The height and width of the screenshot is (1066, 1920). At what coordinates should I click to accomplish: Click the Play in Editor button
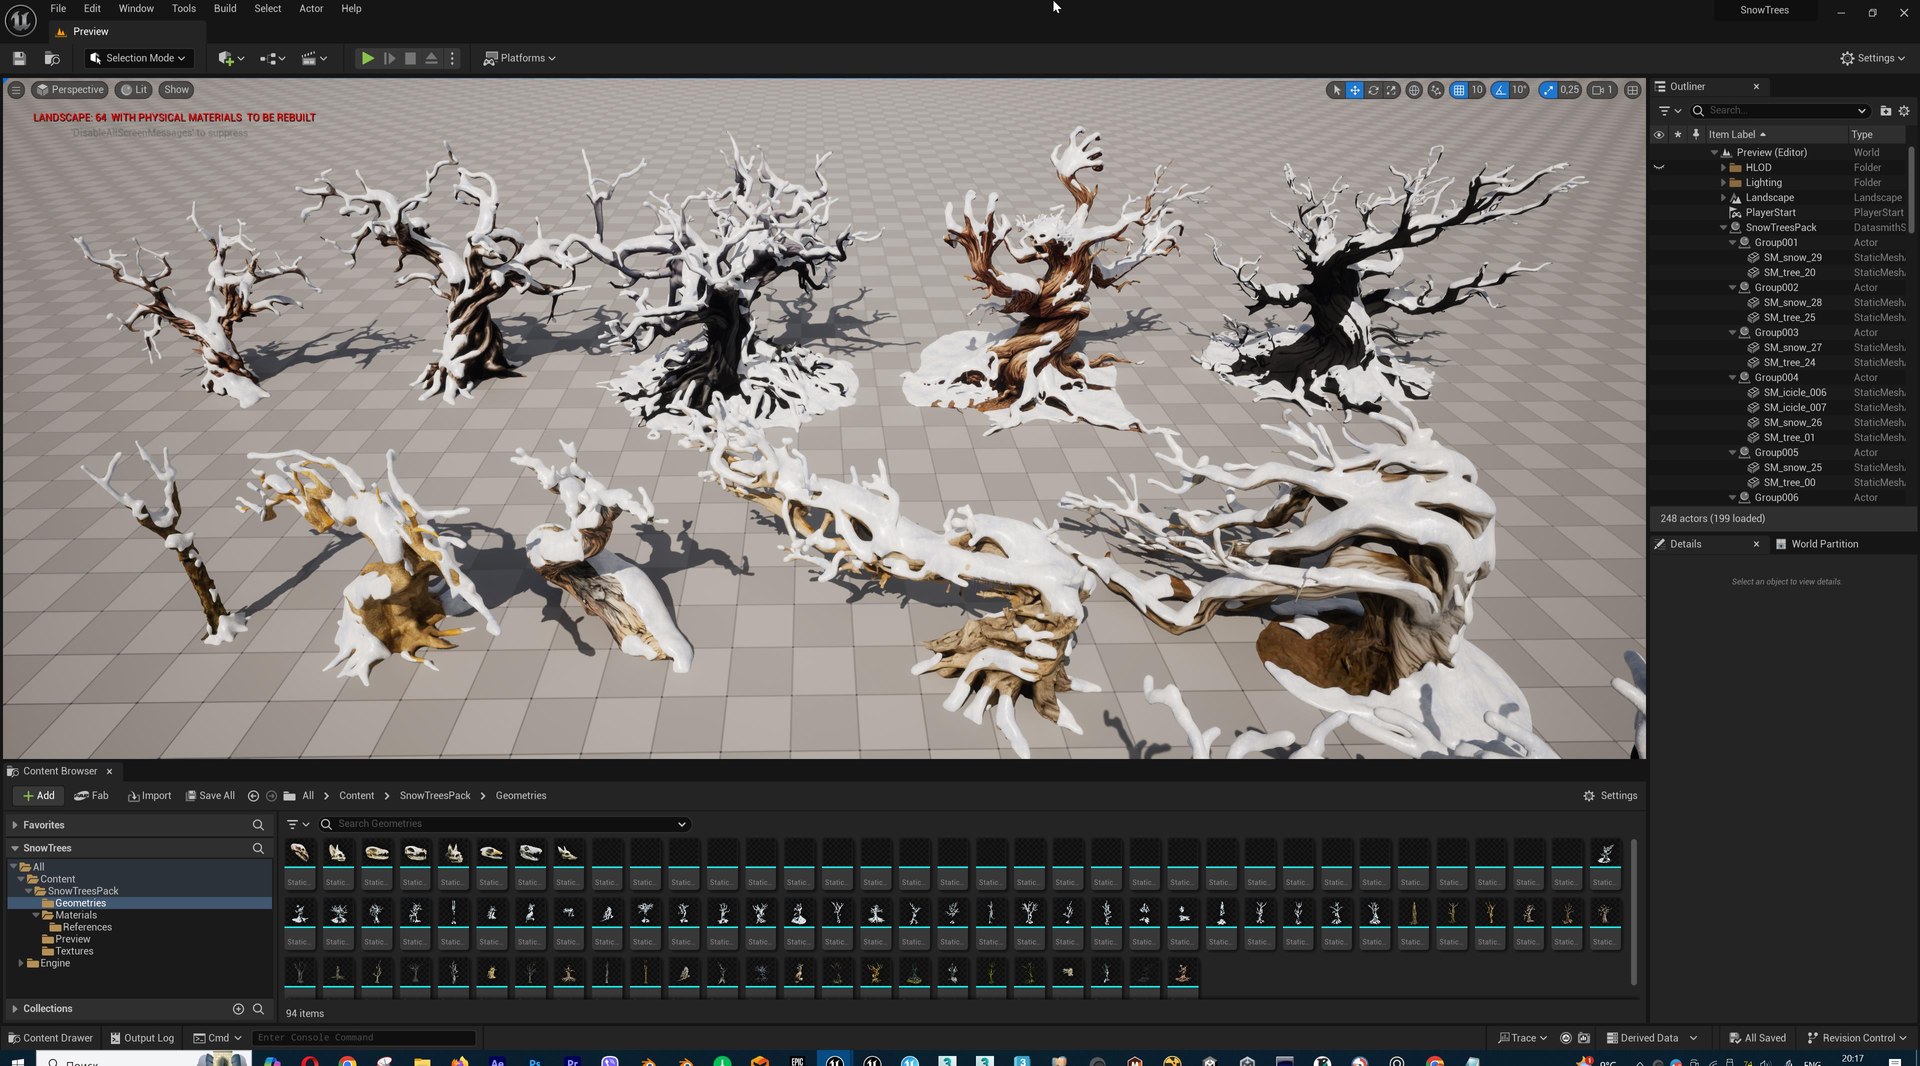[x=367, y=58]
